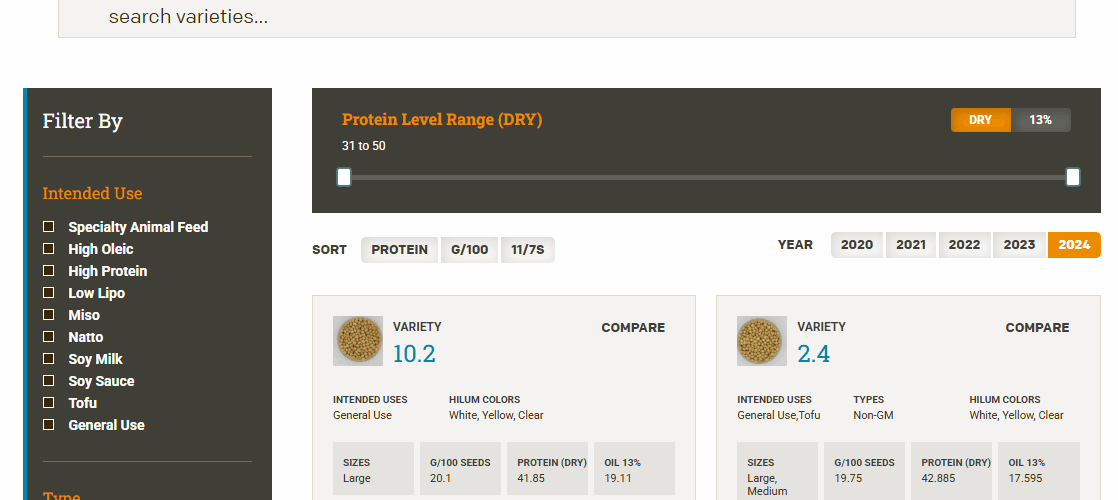Sort varieties by G/100
Image resolution: width=1118 pixels, height=500 pixels.
[x=469, y=250]
